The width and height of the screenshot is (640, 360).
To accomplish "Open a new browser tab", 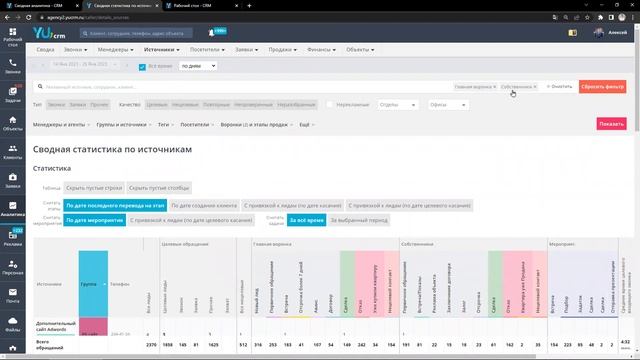I will click(x=249, y=6).
